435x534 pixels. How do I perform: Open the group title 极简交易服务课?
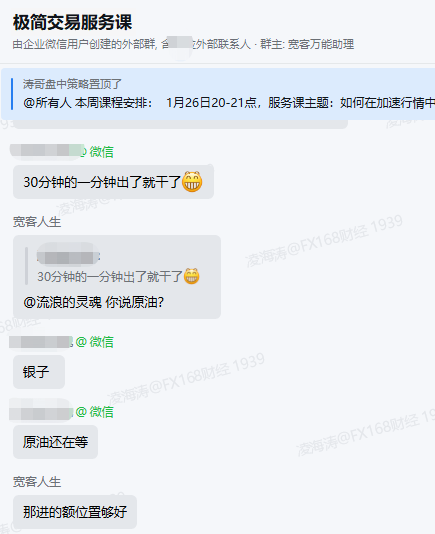click(72, 22)
